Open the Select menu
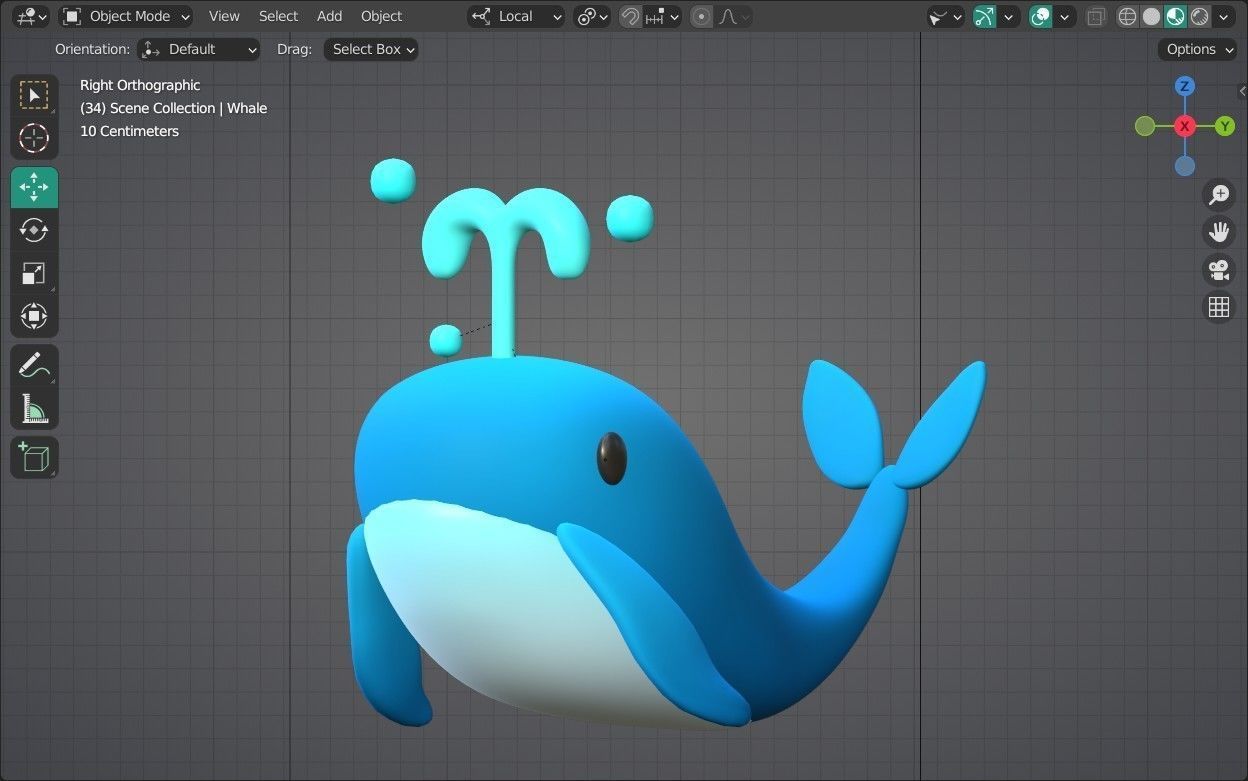 pyautogui.click(x=278, y=16)
